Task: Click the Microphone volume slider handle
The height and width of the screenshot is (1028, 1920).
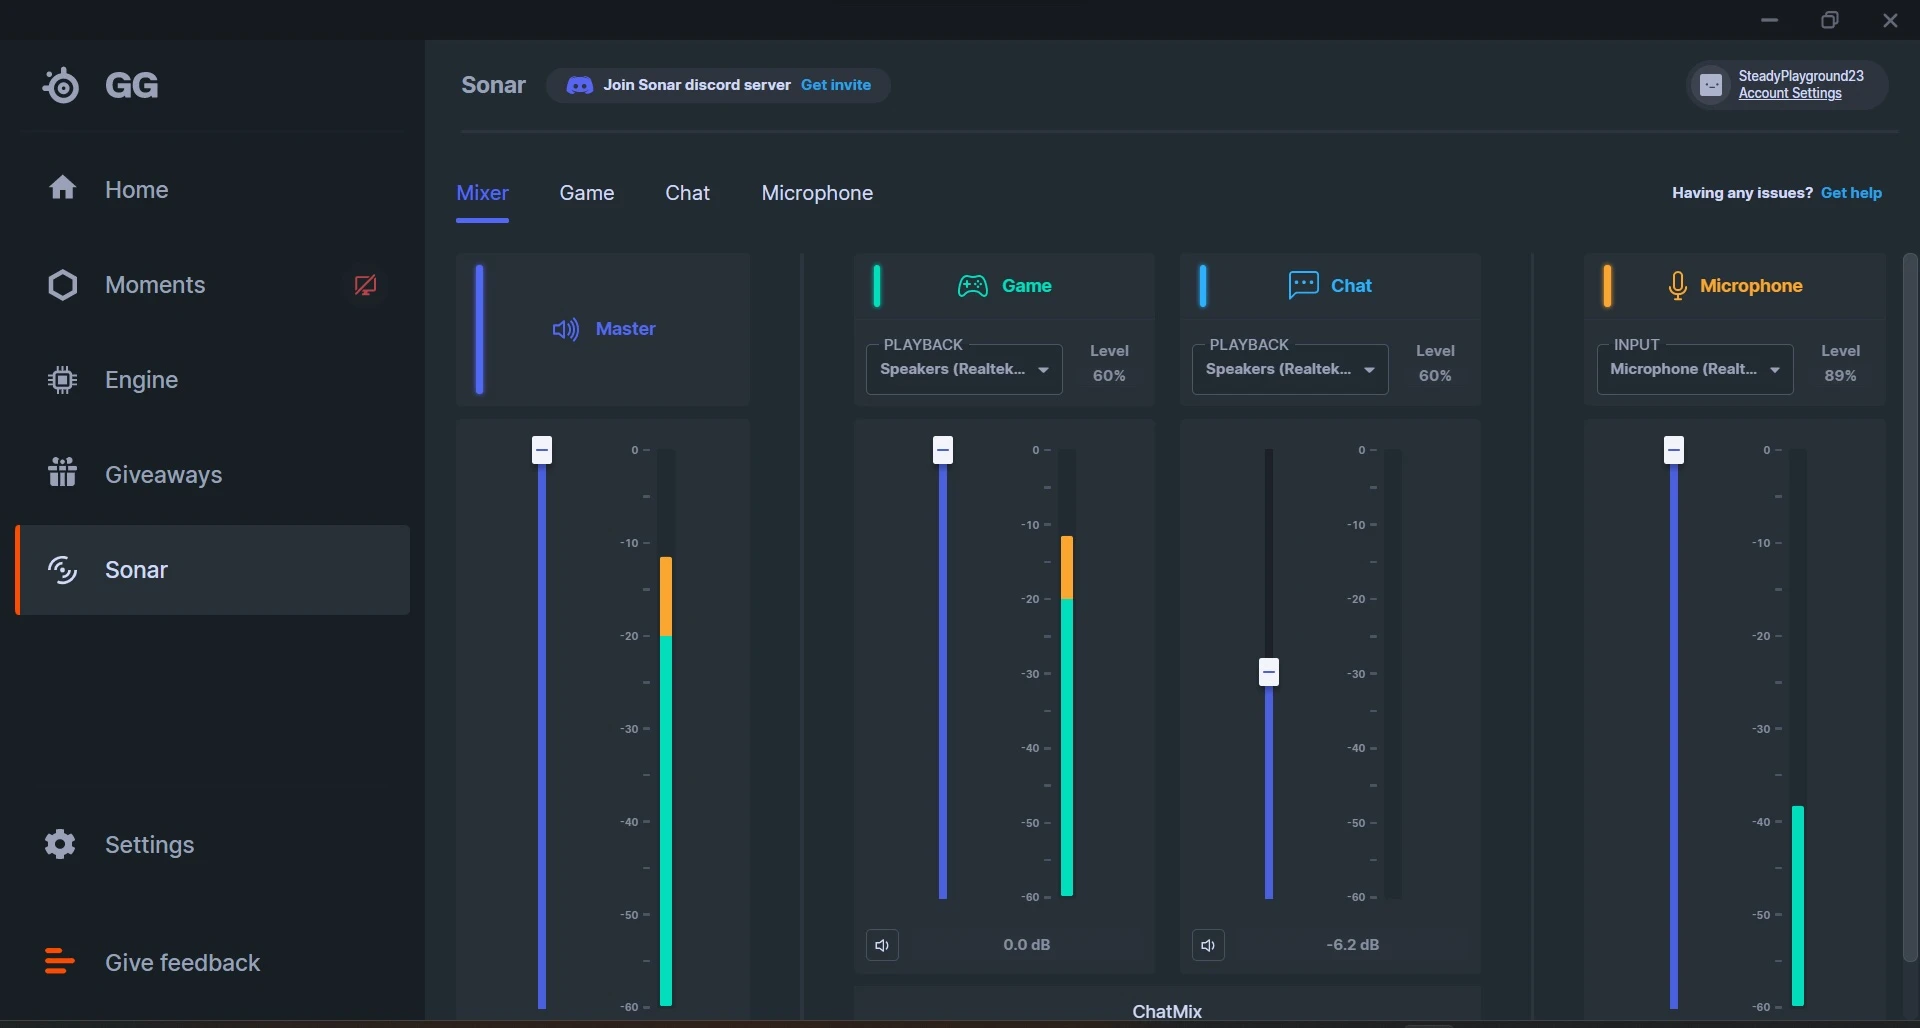Action: 1674,450
